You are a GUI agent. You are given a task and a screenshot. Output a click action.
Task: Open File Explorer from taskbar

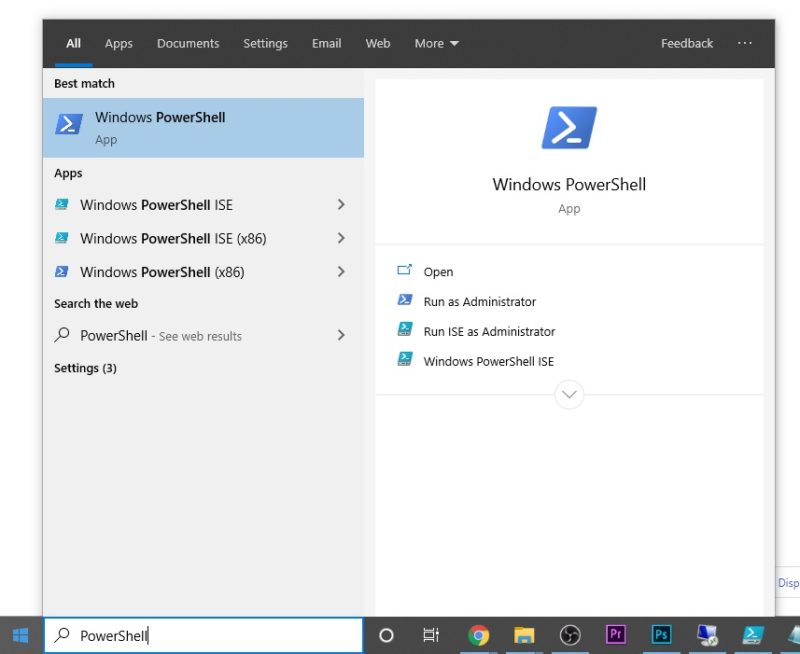[x=524, y=635]
